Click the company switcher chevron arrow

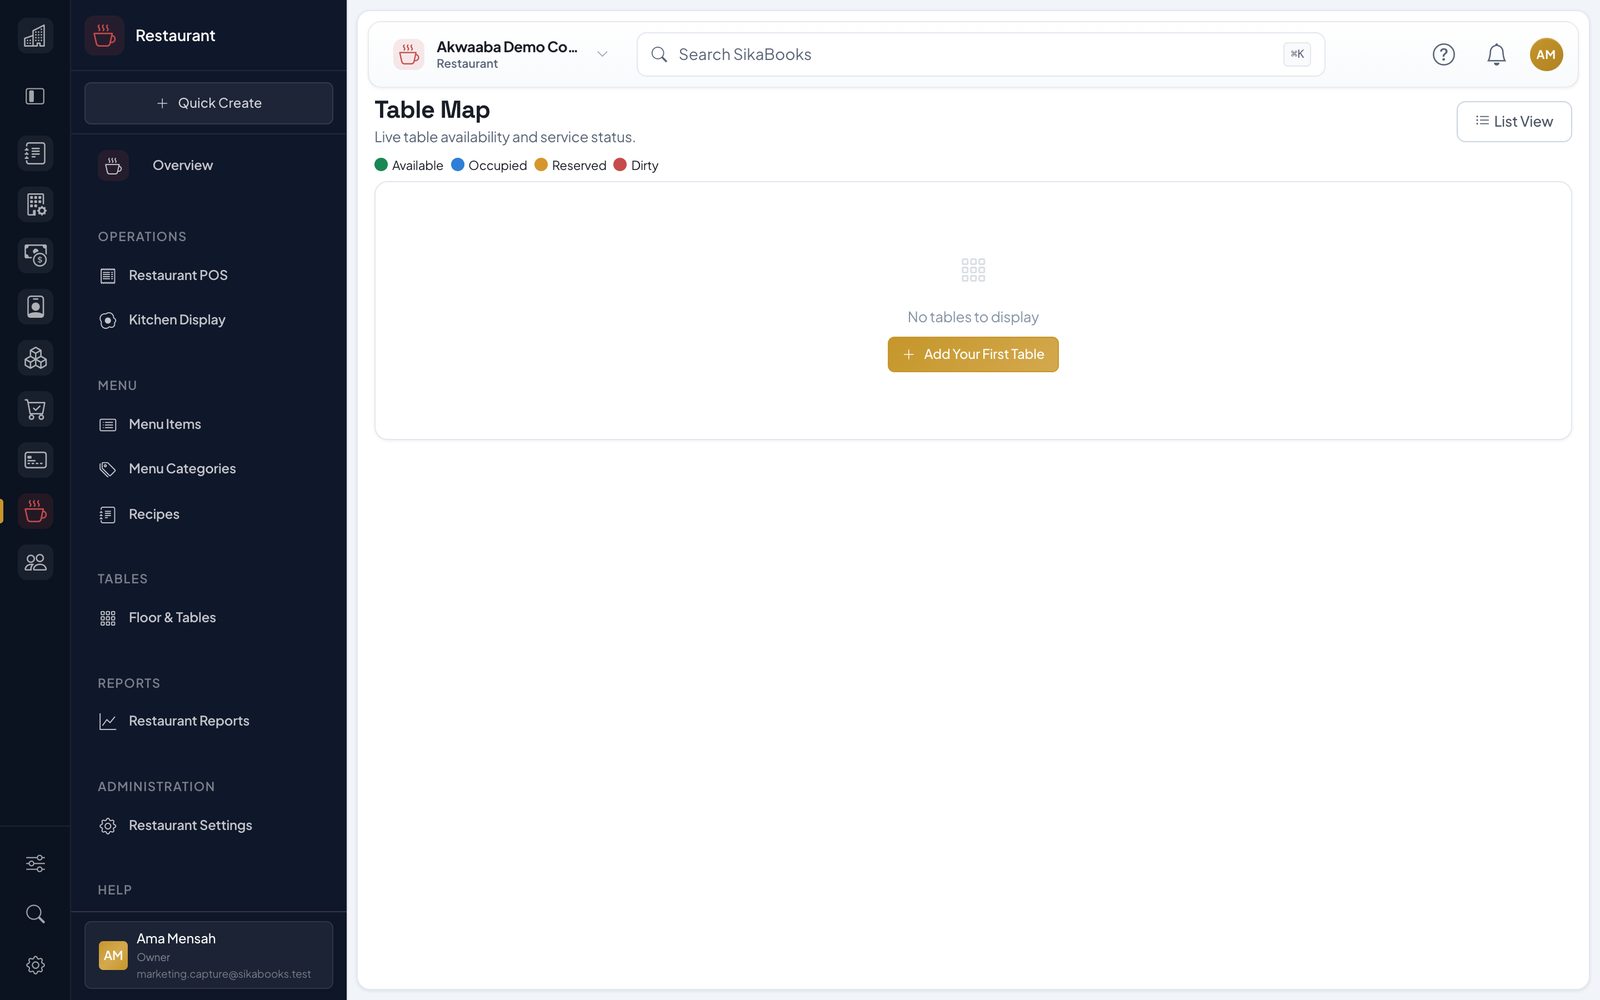[x=602, y=55]
